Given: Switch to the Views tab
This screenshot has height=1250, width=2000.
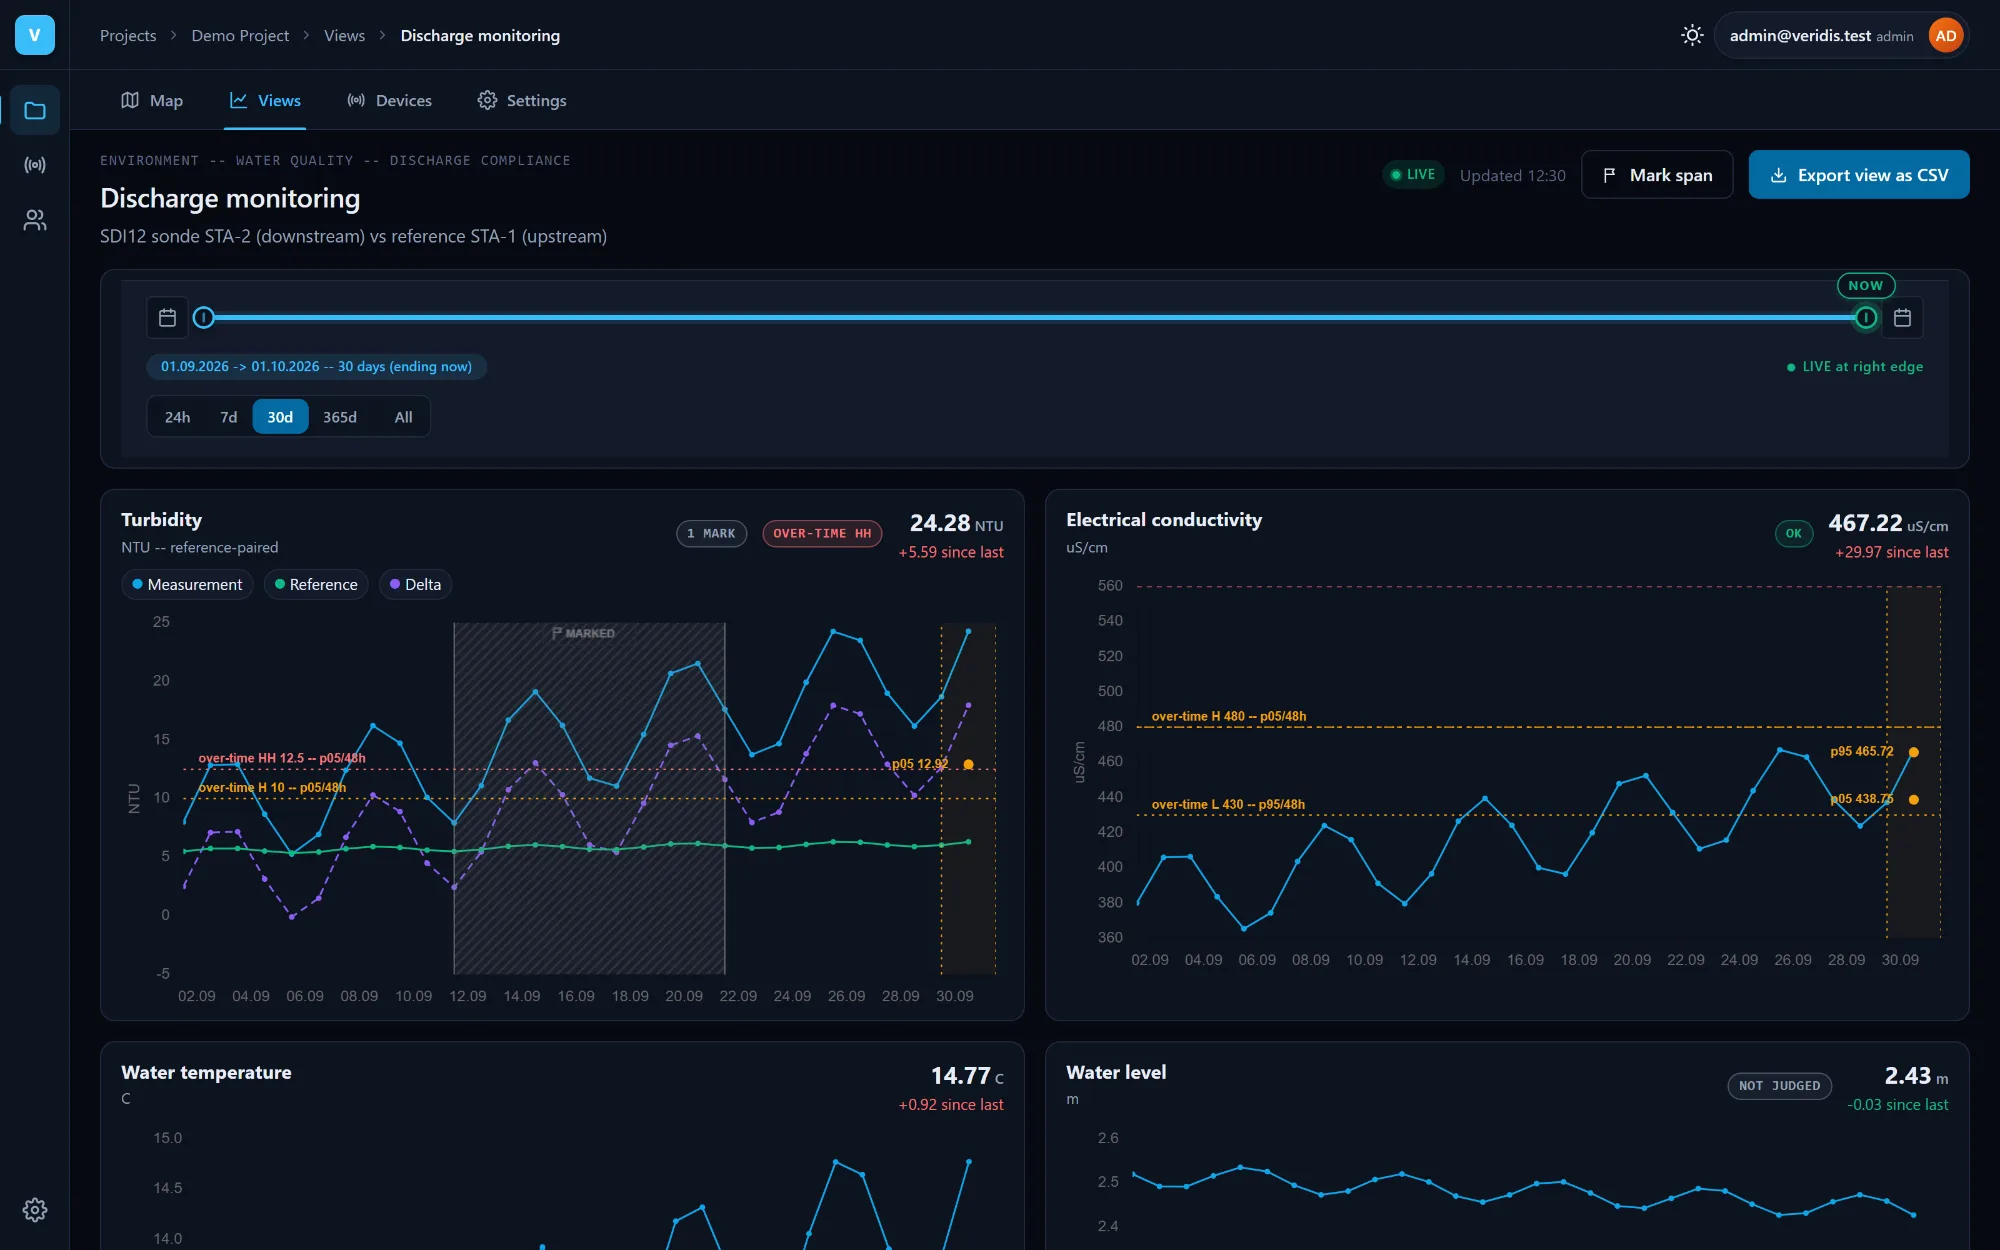Looking at the screenshot, I should point(265,100).
